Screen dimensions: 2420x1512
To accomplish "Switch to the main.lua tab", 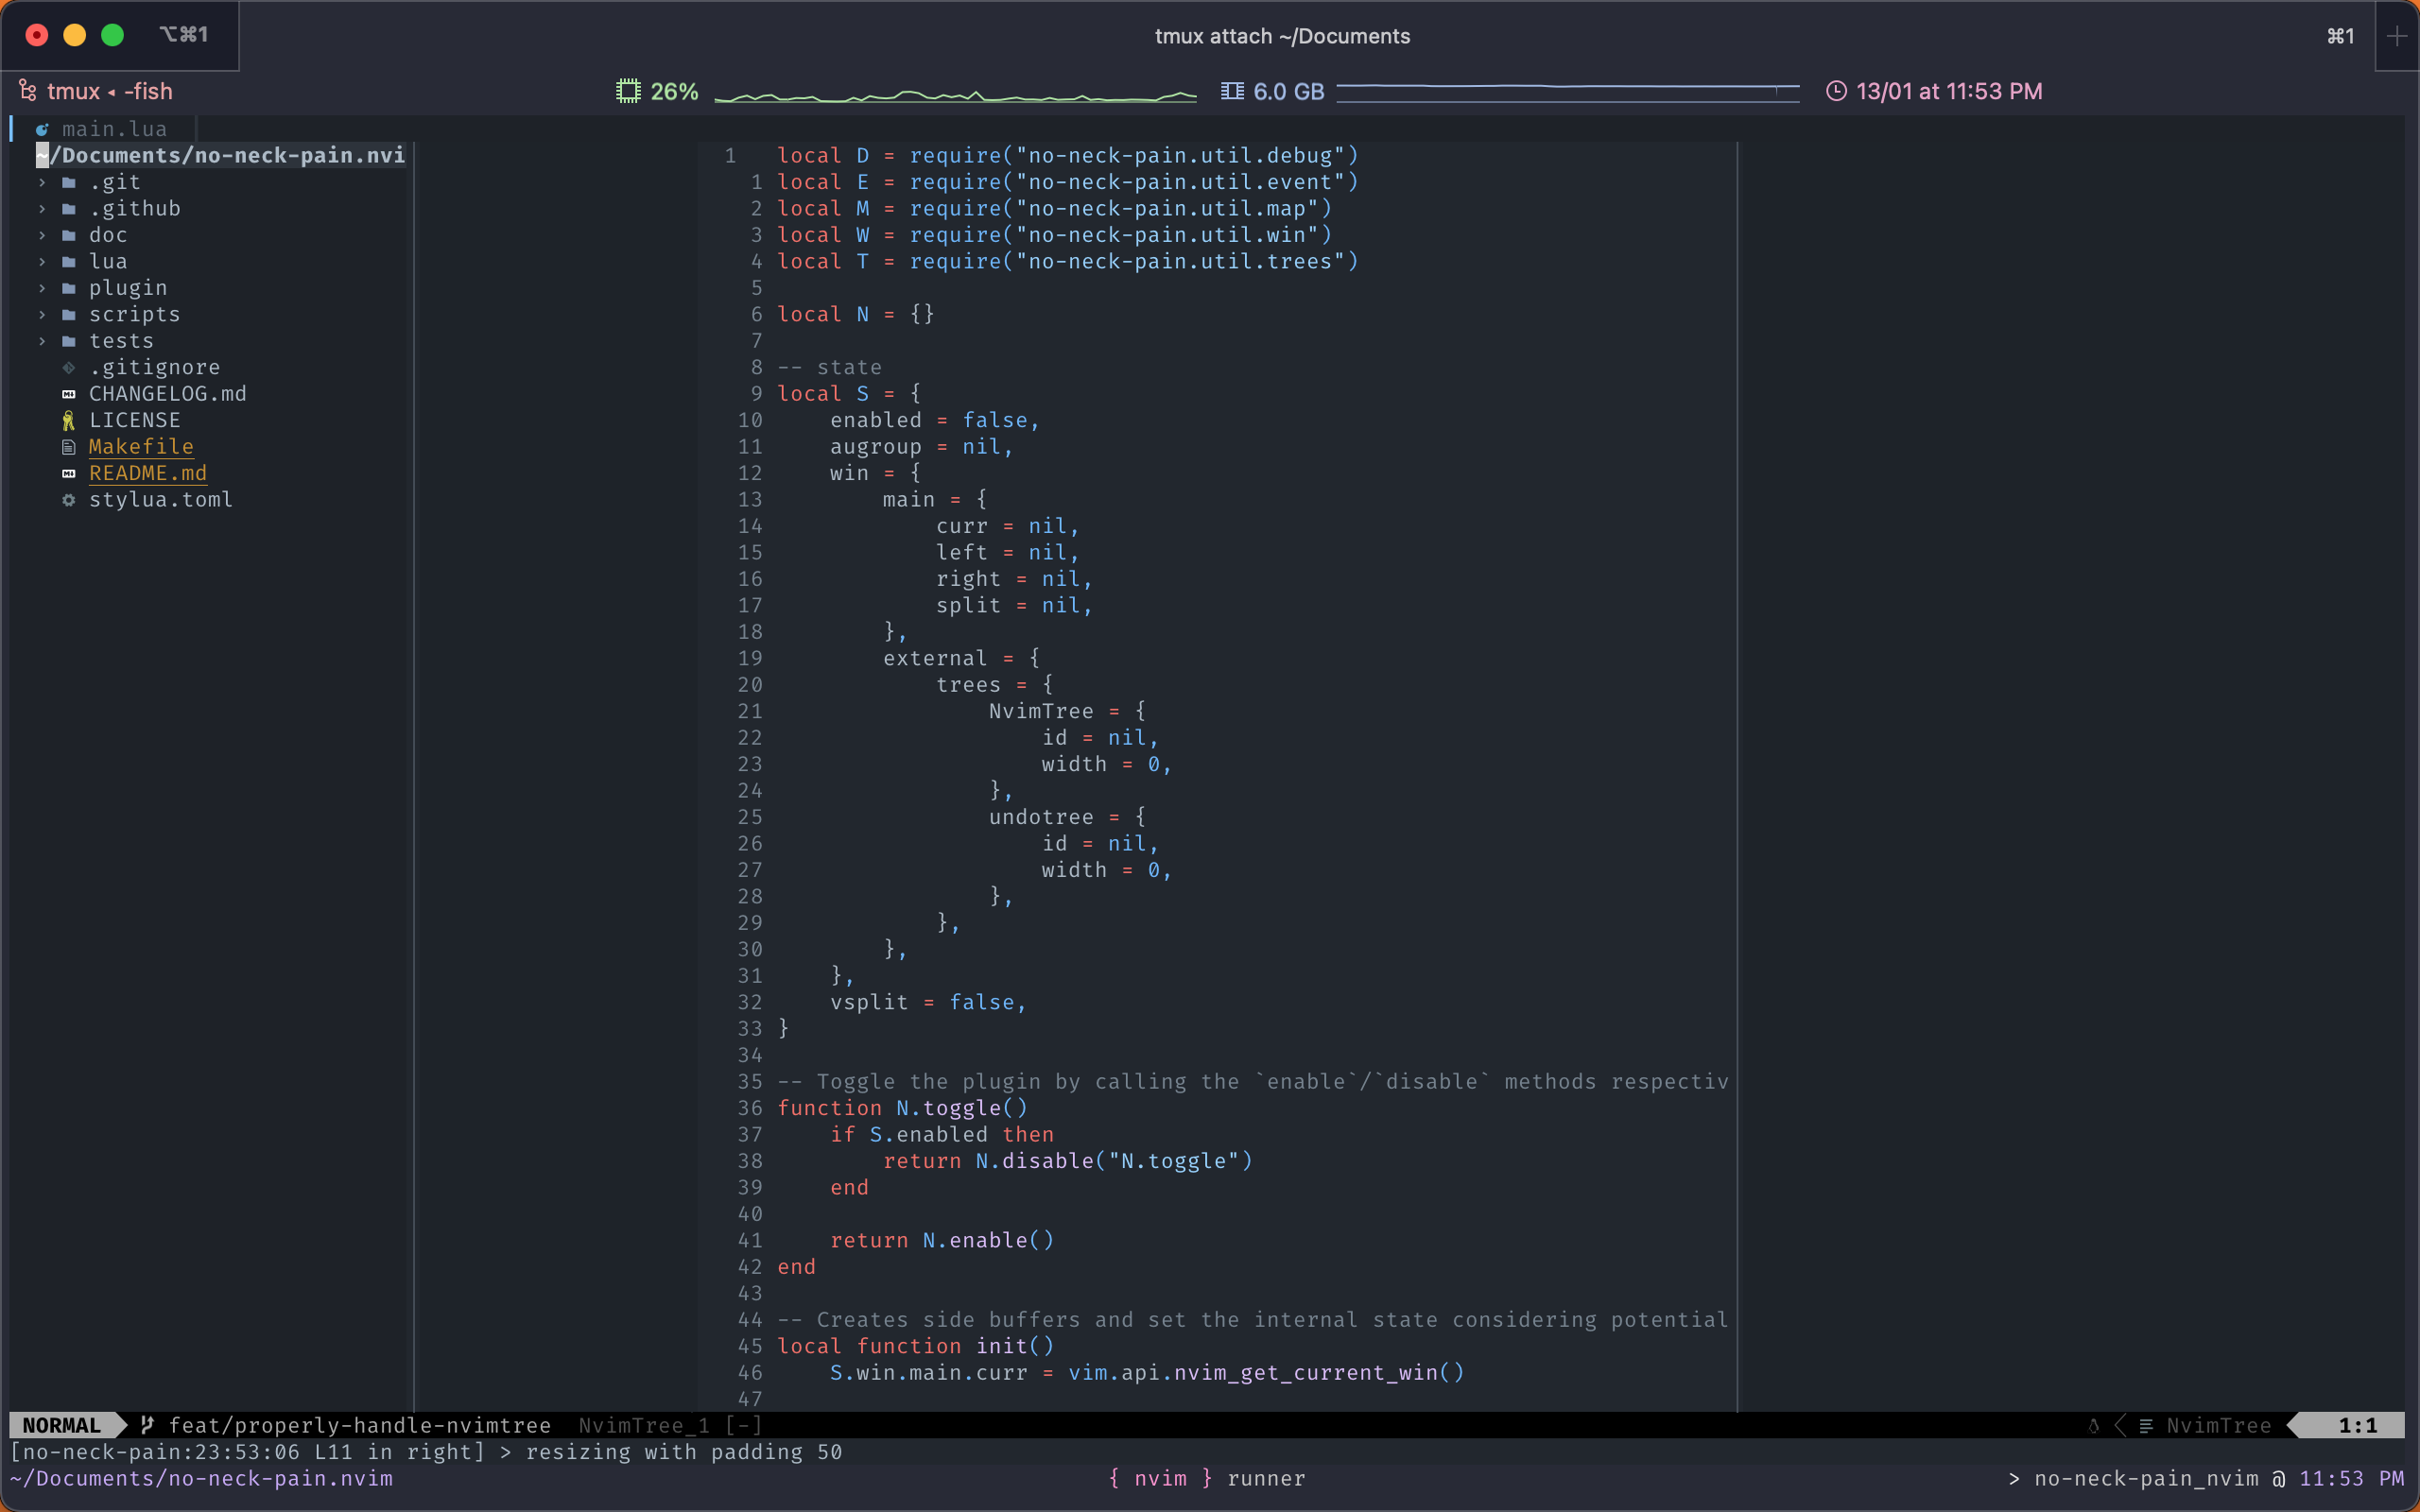I will click(x=113, y=128).
